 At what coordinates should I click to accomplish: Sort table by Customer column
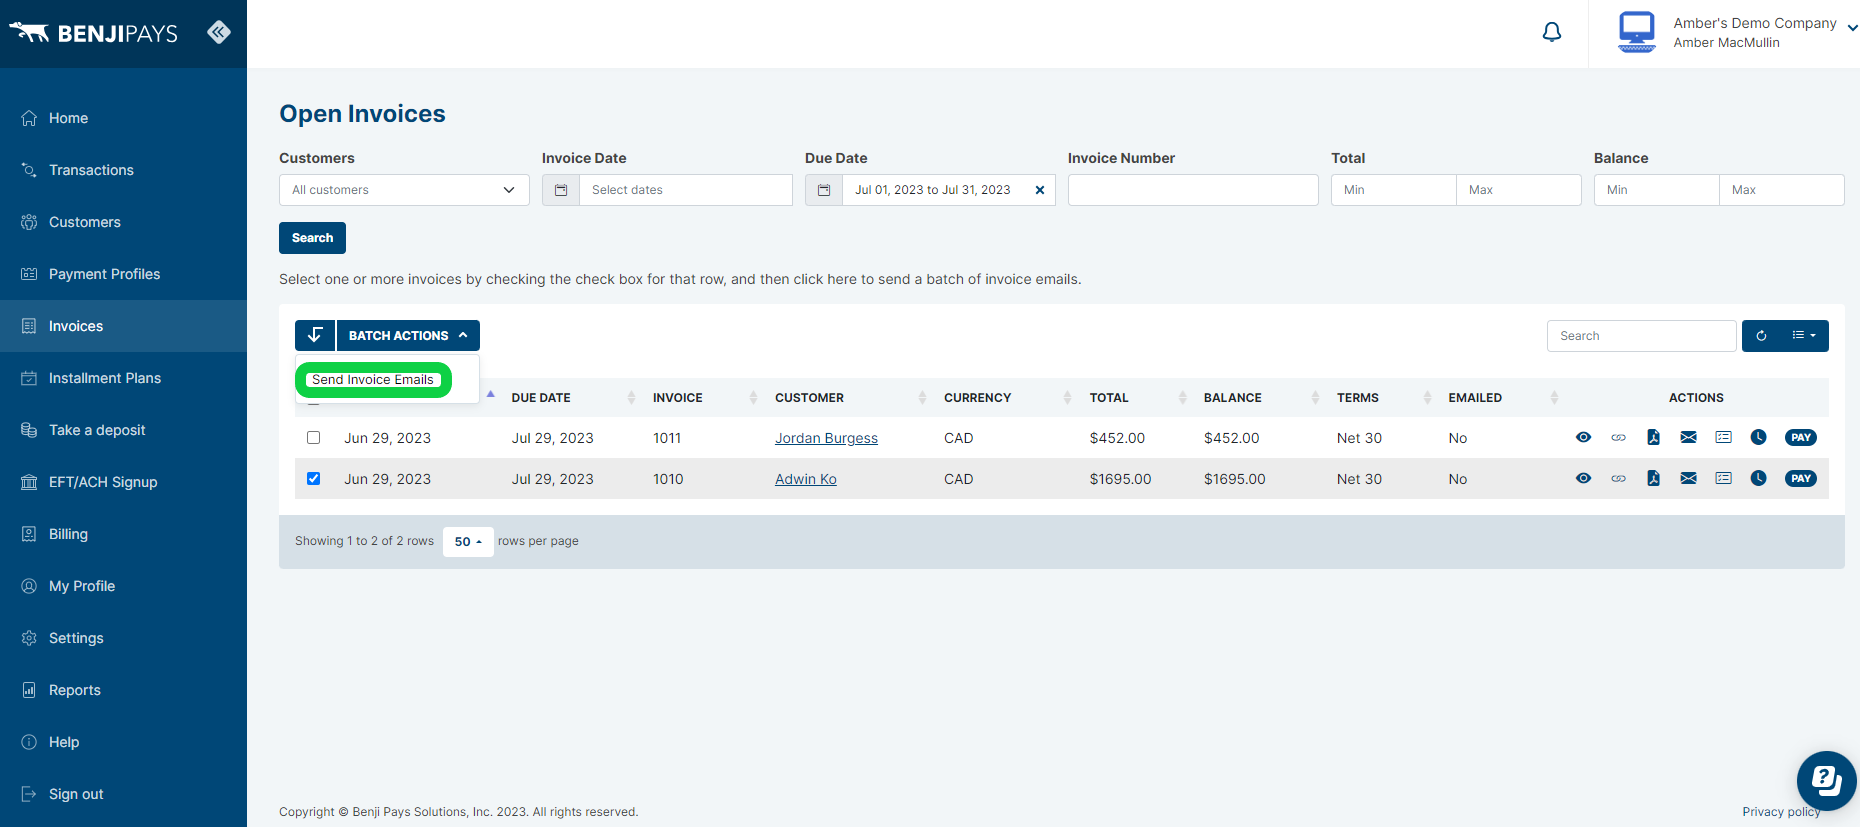[849, 397]
